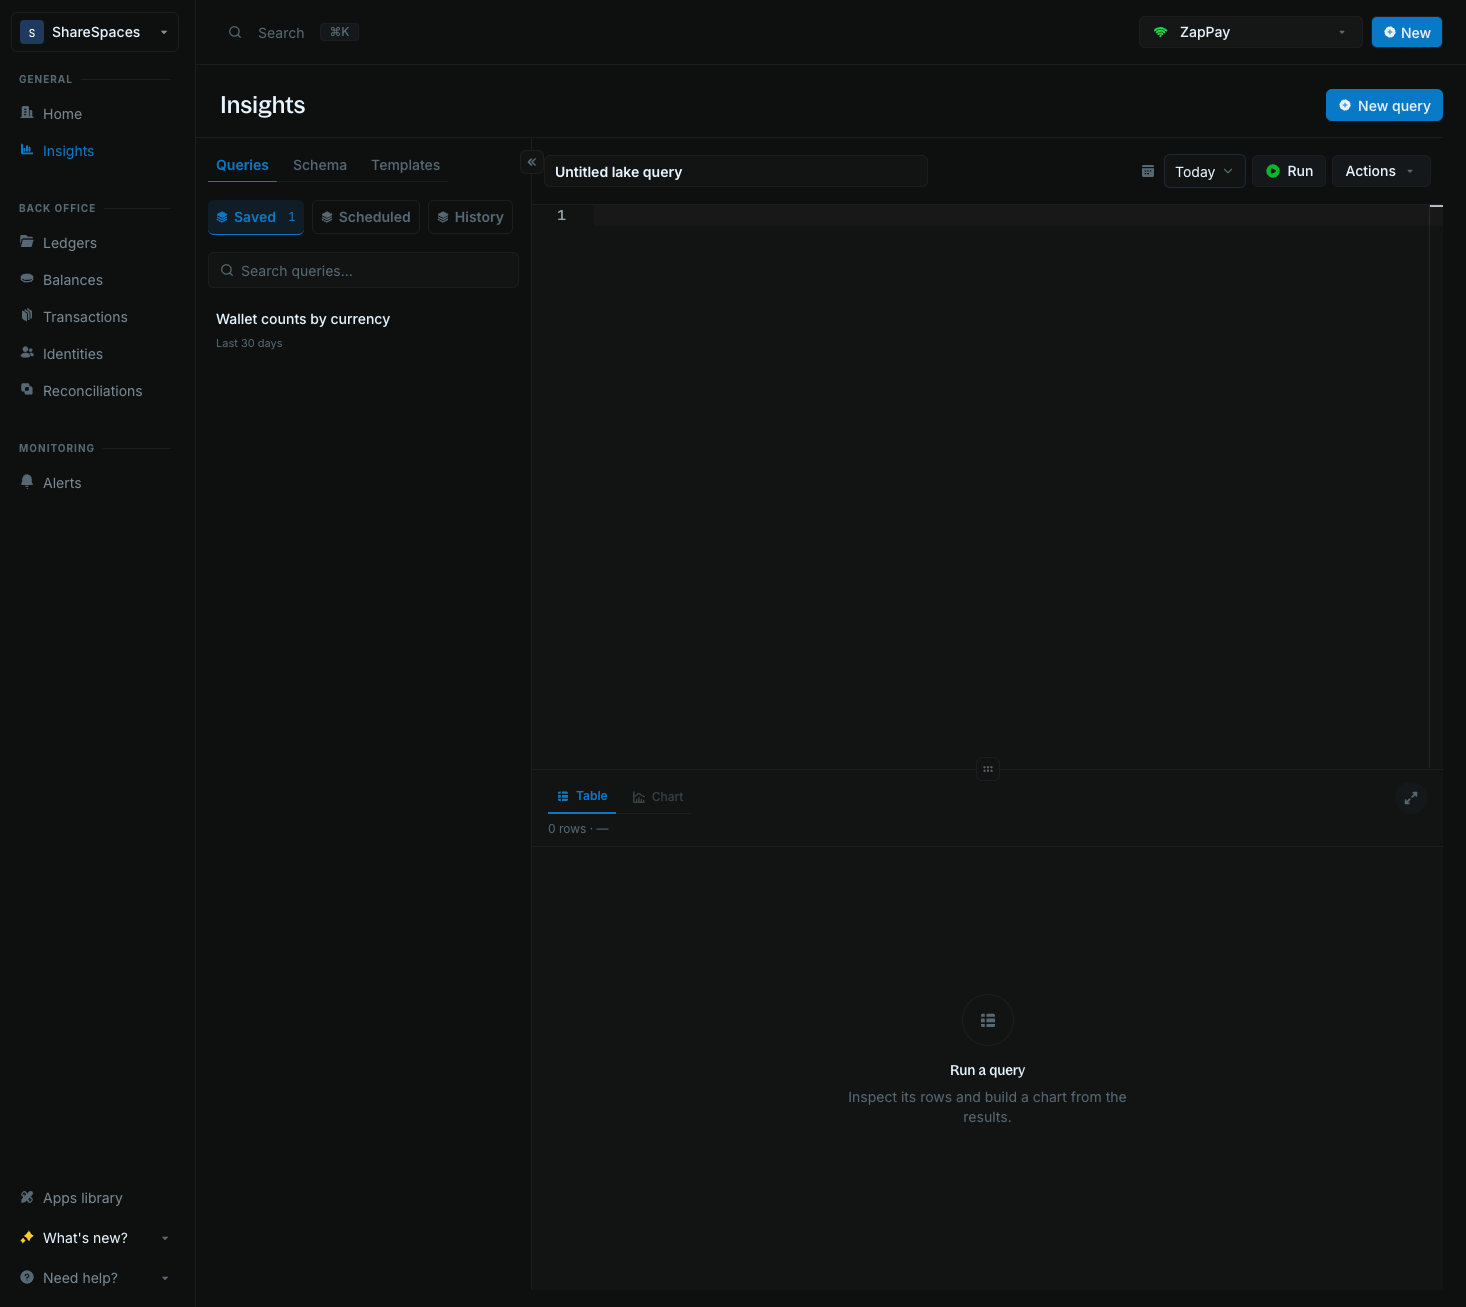Click the New query button

coord(1384,105)
